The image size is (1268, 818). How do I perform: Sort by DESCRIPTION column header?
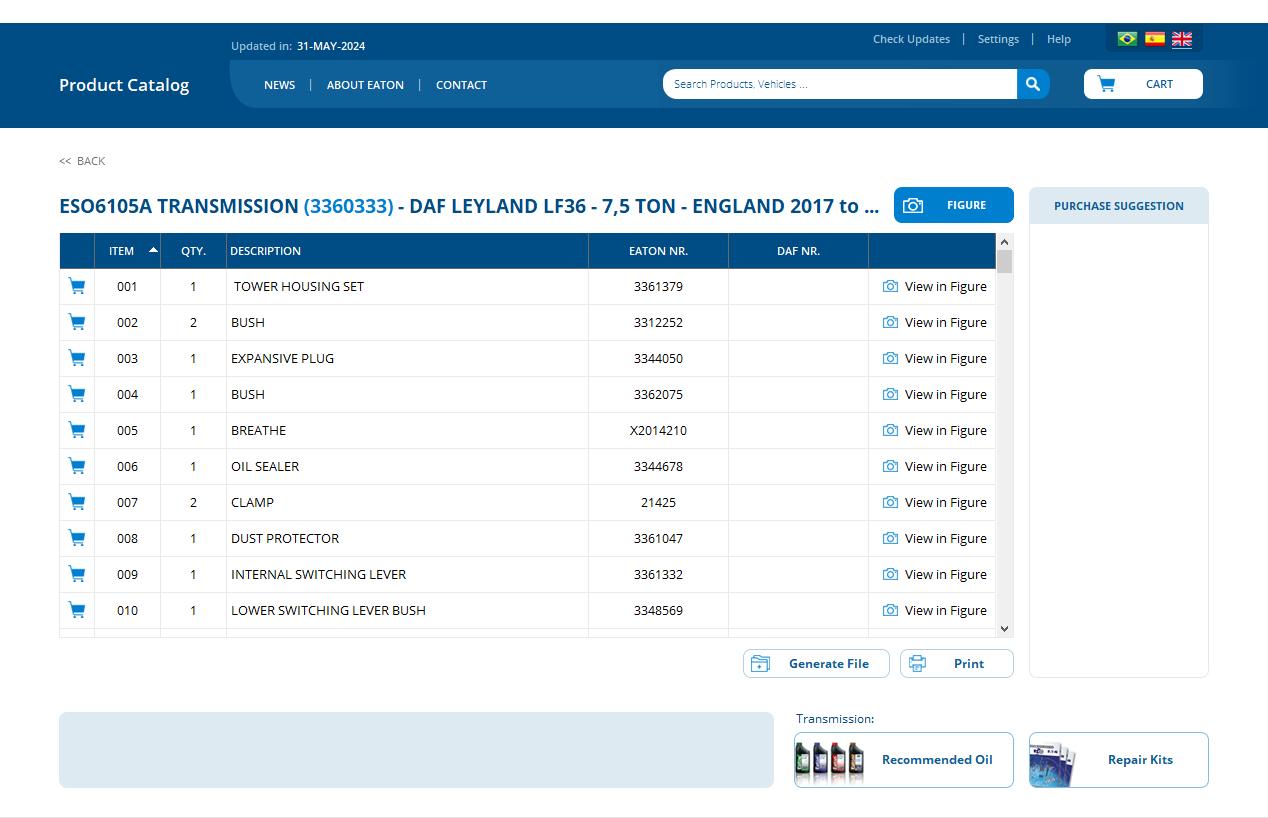click(x=407, y=251)
